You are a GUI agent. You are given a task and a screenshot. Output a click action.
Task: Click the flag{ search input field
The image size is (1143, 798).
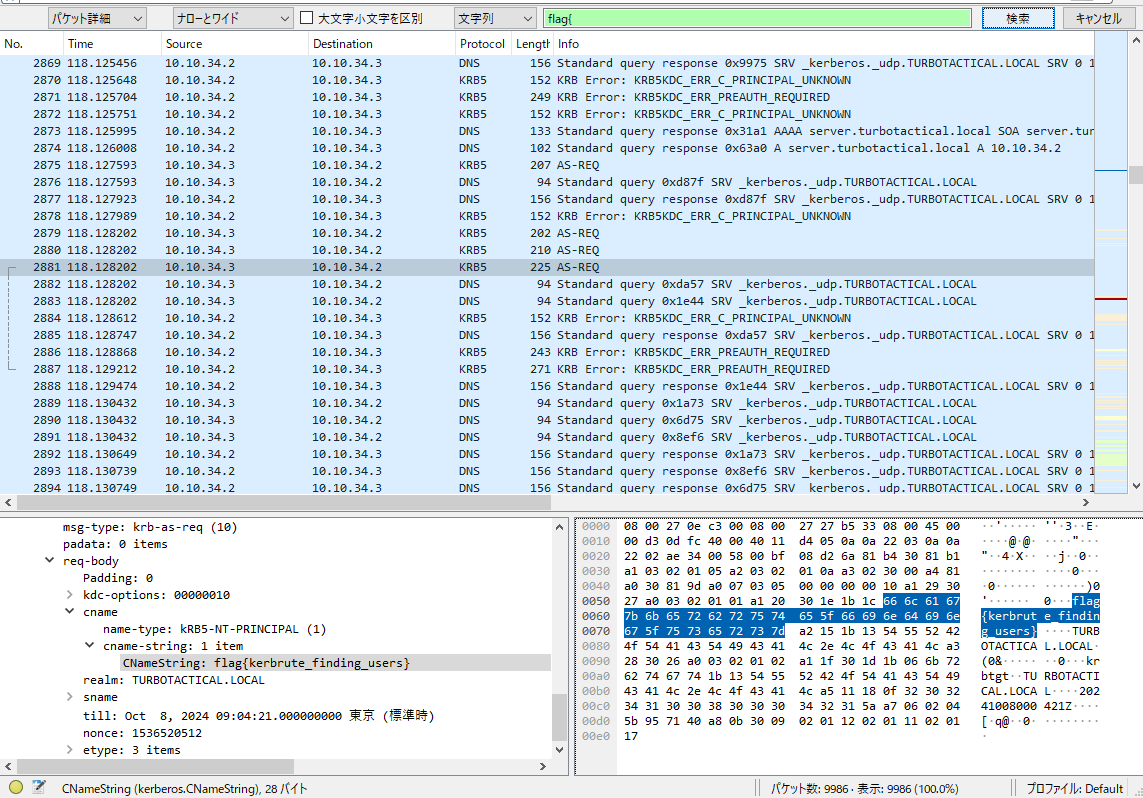click(757, 18)
